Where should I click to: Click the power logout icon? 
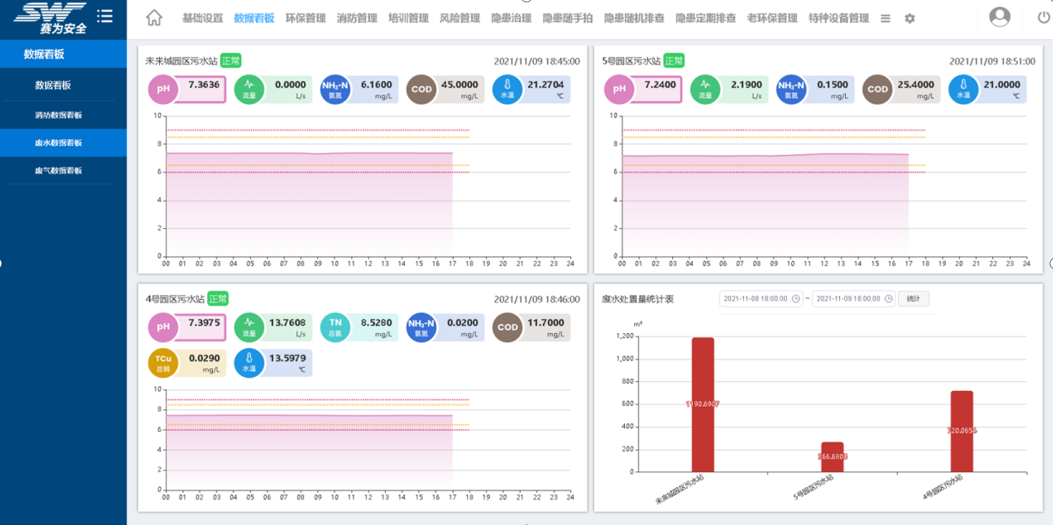(x=1044, y=18)
